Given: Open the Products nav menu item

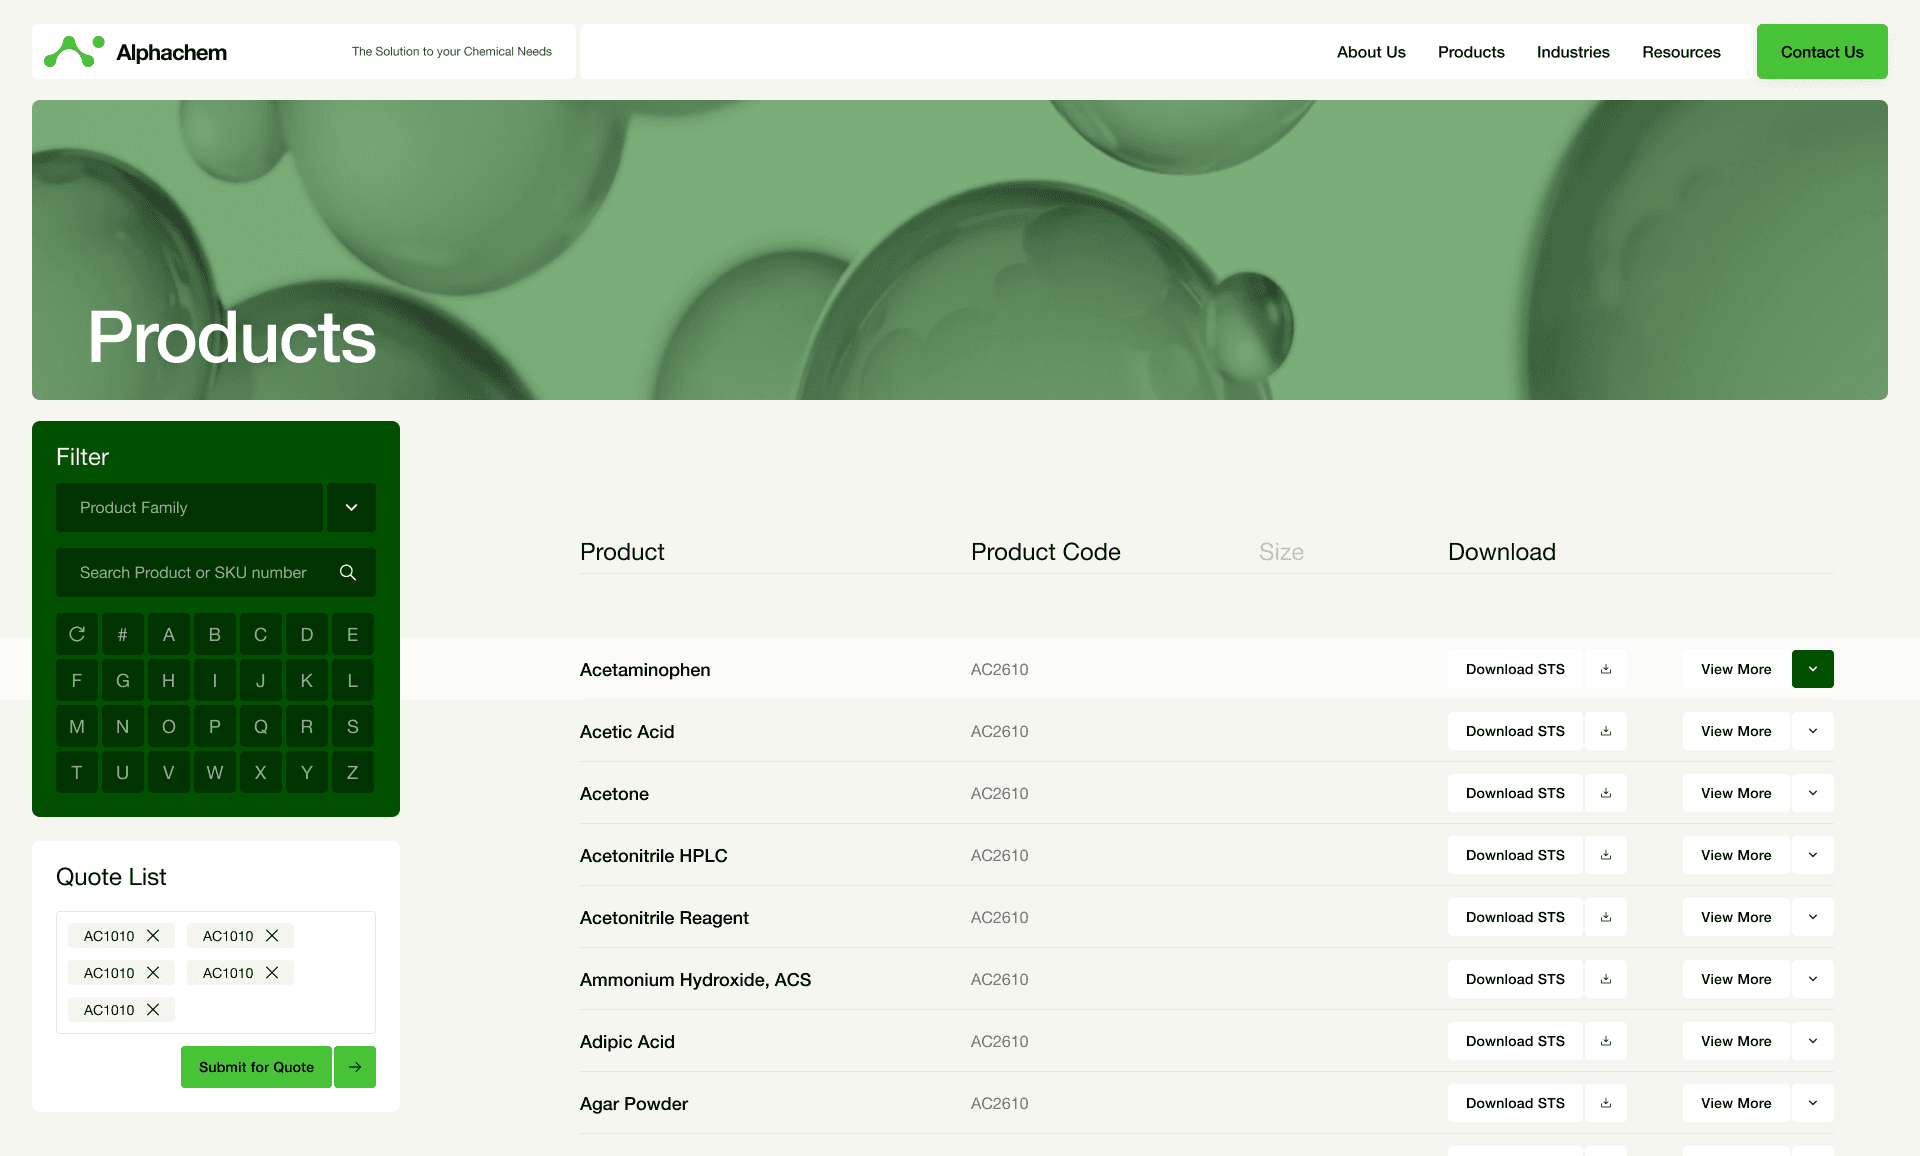Looking at the screenshot, I should tap(1471, 52).
